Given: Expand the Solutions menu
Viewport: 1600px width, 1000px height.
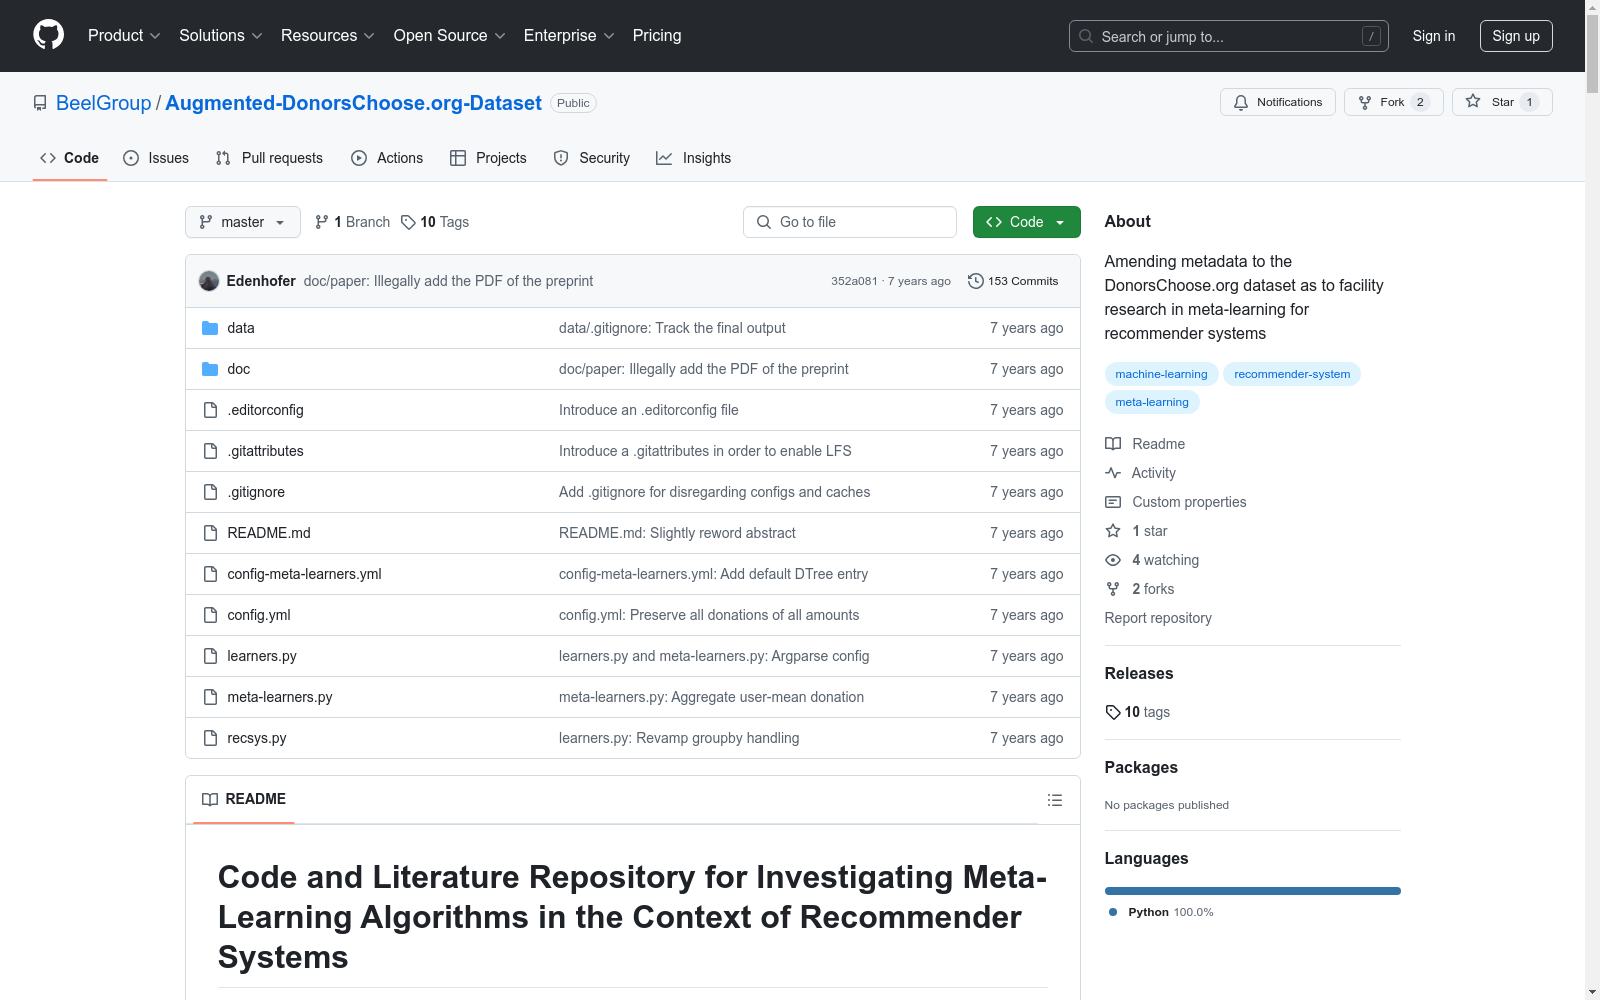Looking at the screenshot, I should (220, 36).
